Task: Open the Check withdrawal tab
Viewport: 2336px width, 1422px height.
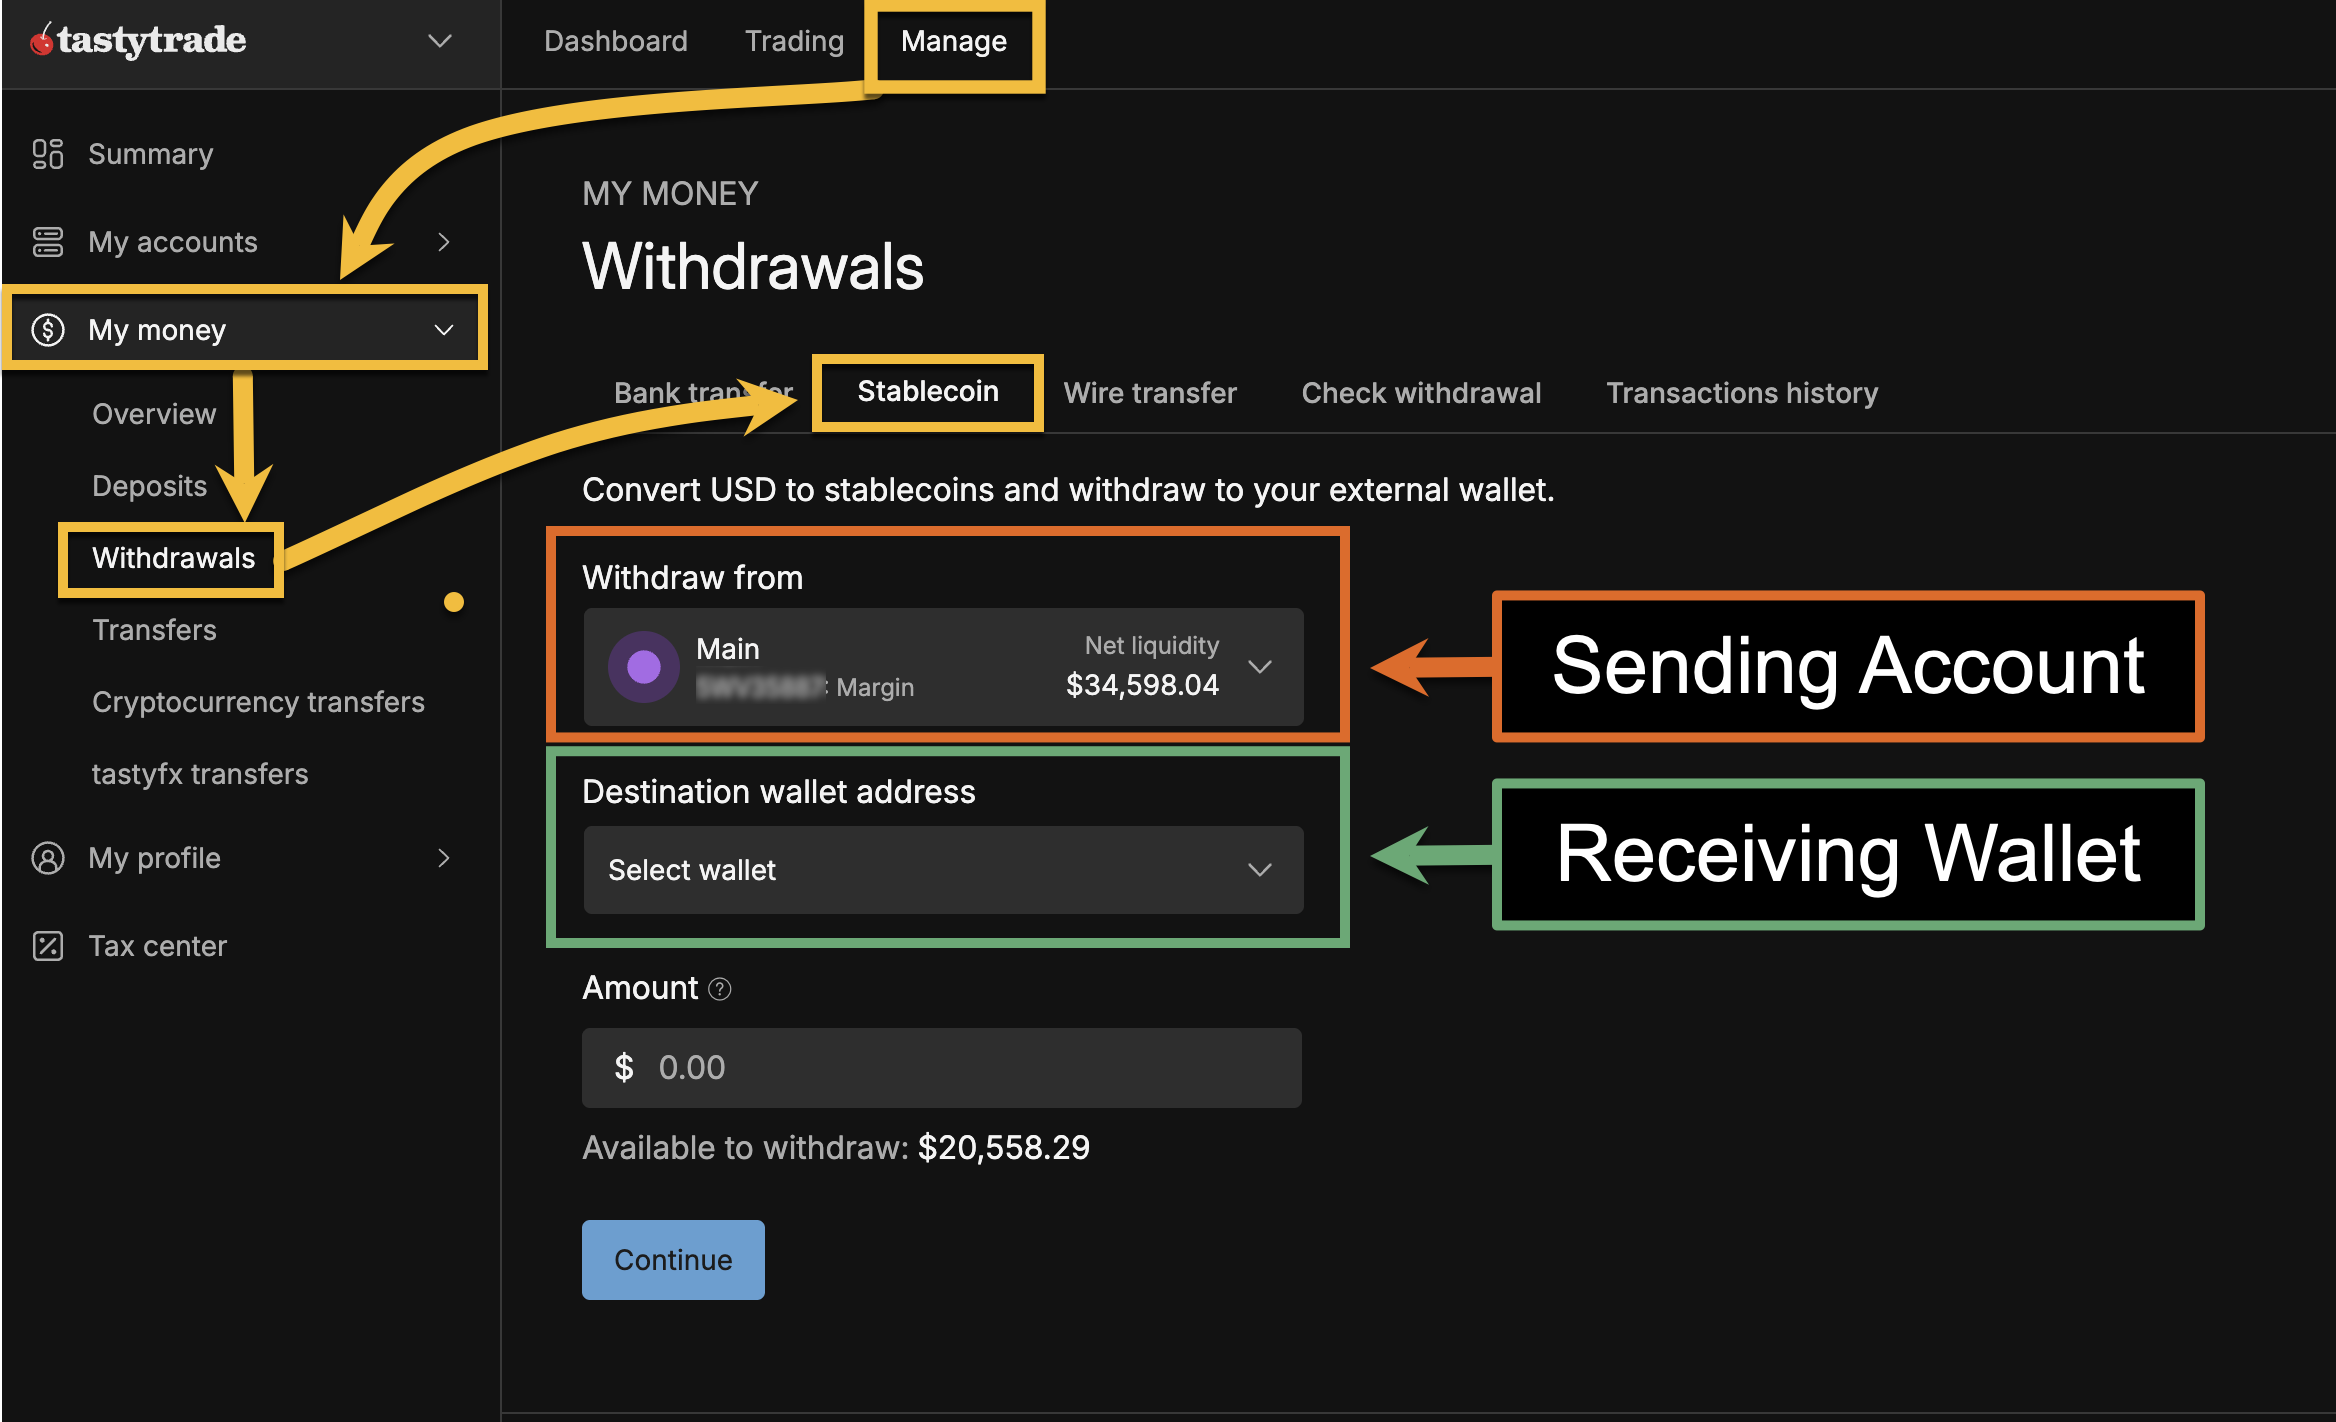Action: point(1421,392)
